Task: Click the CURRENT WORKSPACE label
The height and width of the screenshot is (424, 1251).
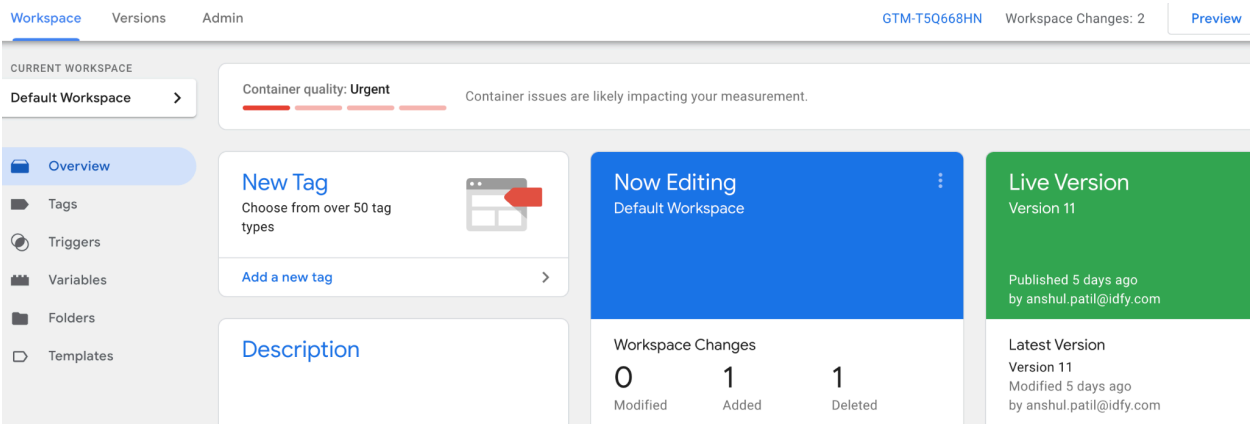Action: pyautogui.click(x=71, y=68)
